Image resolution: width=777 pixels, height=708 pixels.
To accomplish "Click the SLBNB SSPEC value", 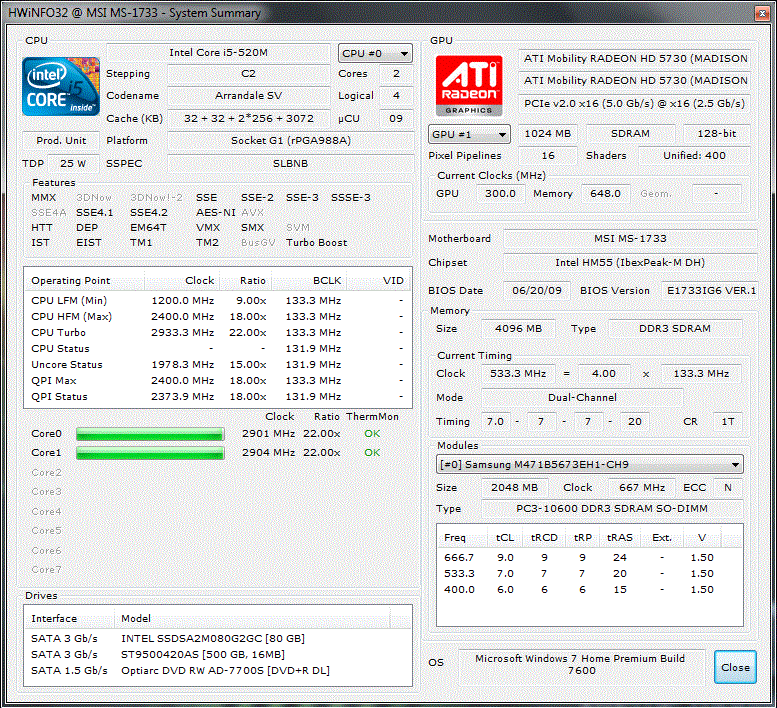I will 290,163.
